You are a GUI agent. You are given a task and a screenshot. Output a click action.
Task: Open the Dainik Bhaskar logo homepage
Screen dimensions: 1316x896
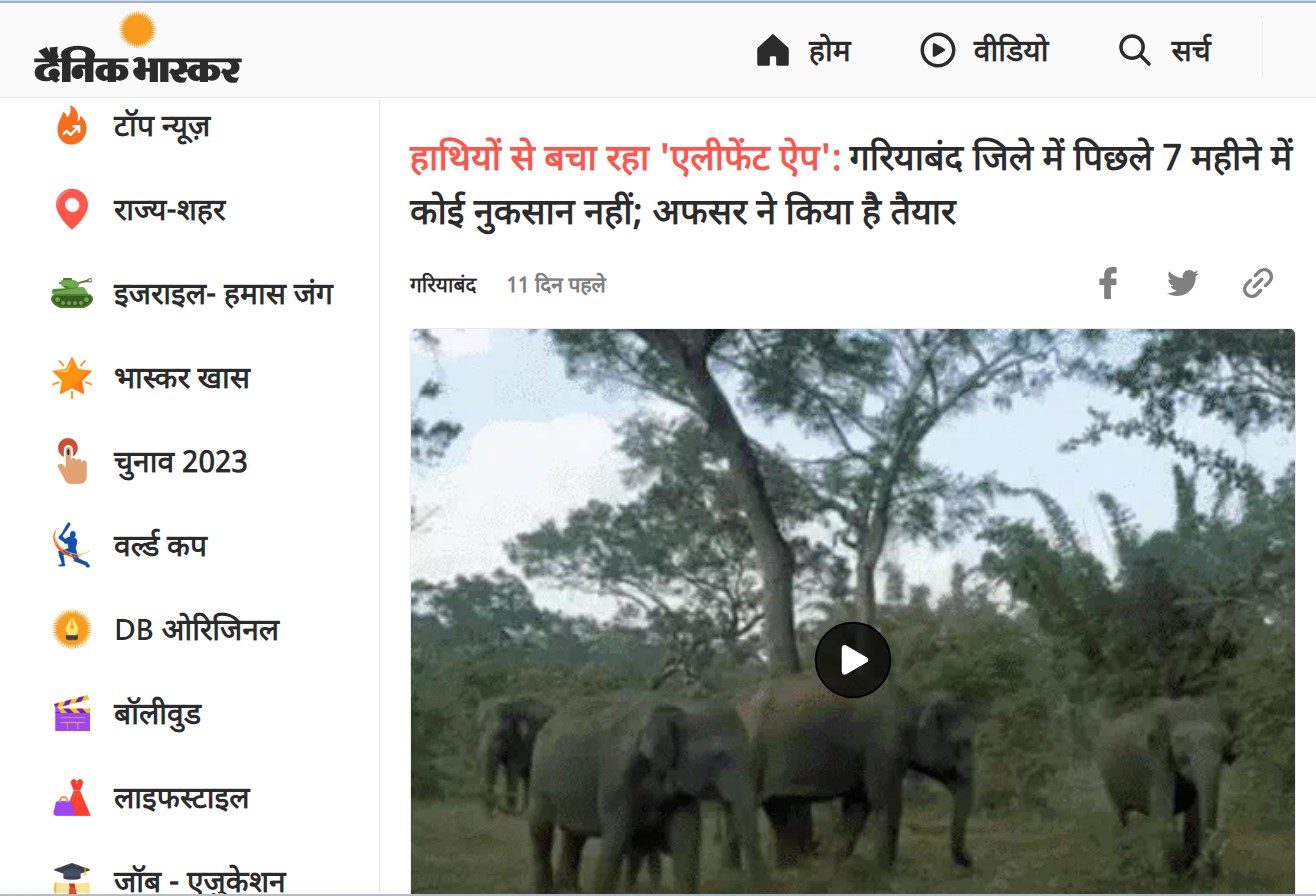coord(137,48)
